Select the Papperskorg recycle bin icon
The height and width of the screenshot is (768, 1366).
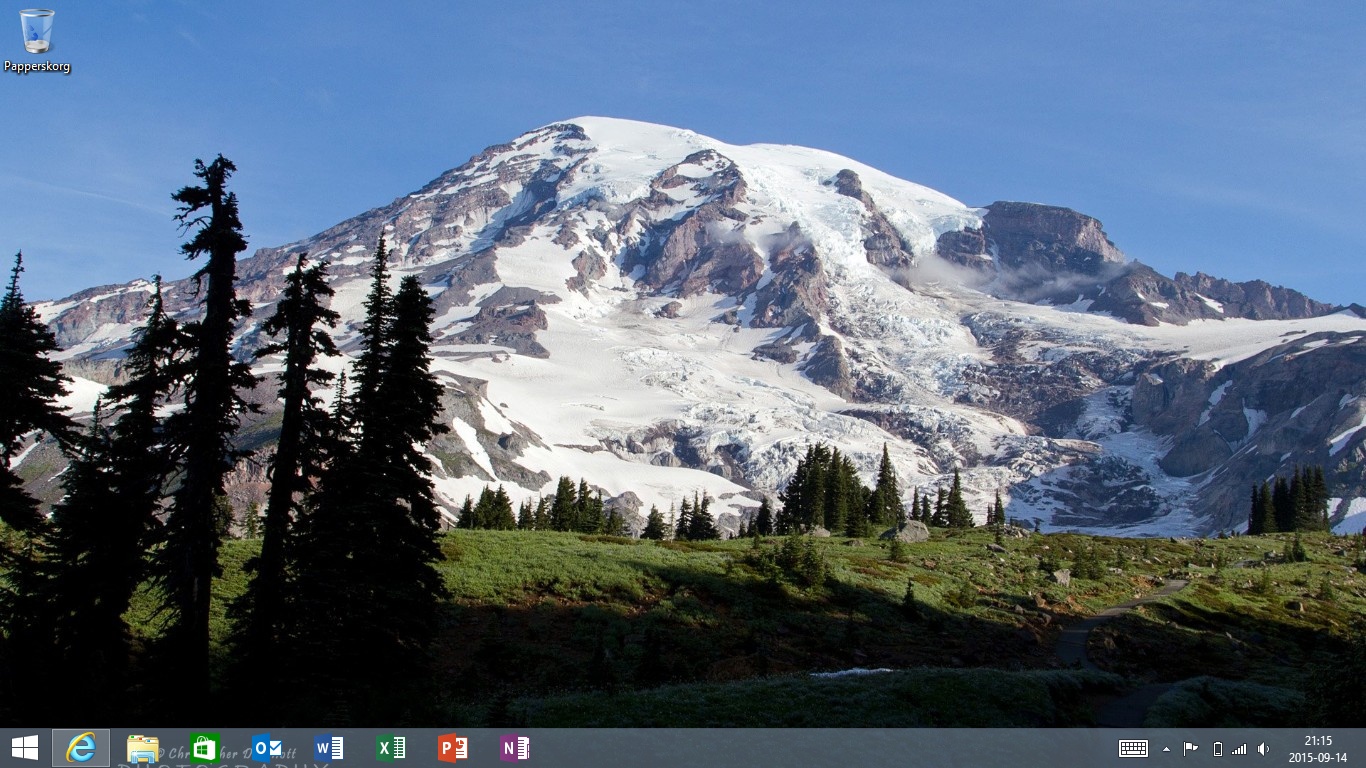37,31
